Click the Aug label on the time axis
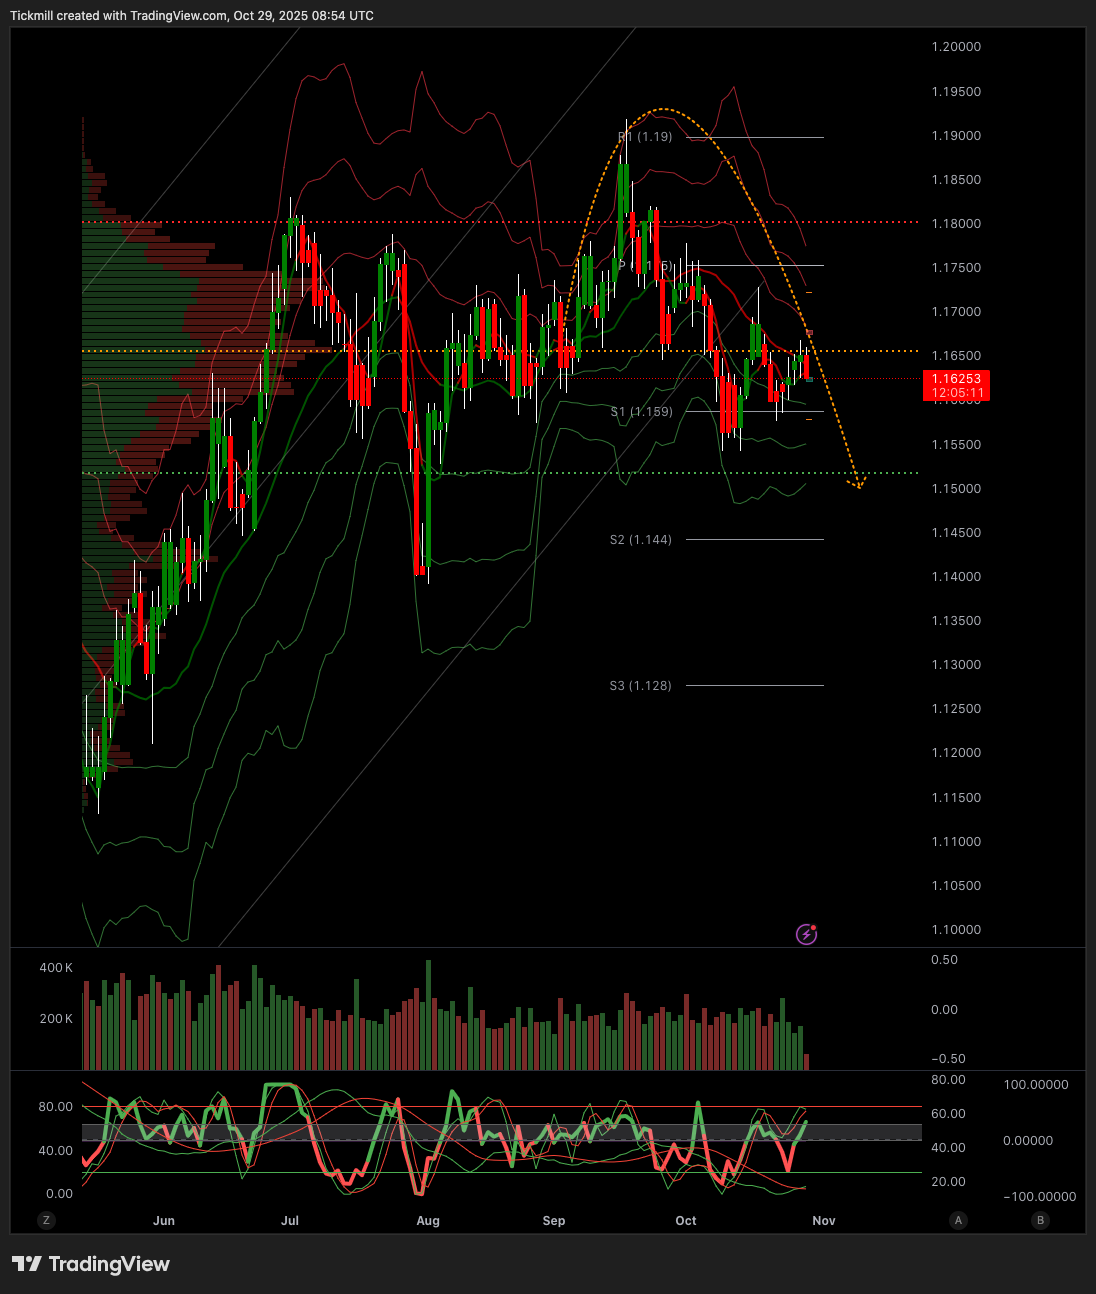 [428, 1221]
